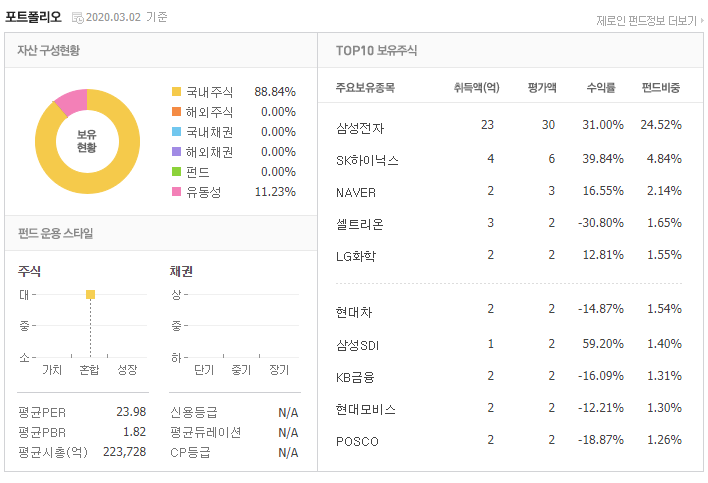This screenshot has width=708, height=483.
Task: Click 셀트리온 return value -30.80%
Action: [601, 223]
